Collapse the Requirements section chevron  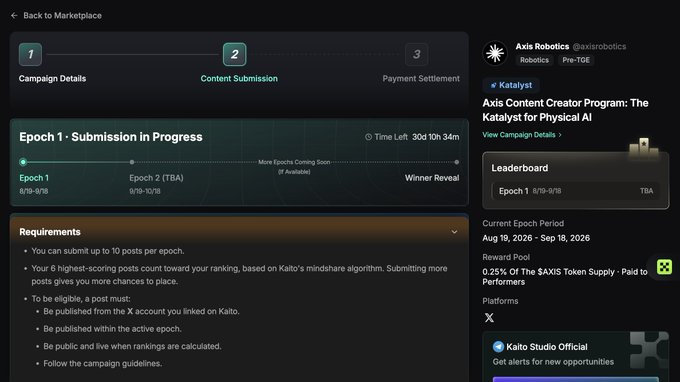pos(454,232)
